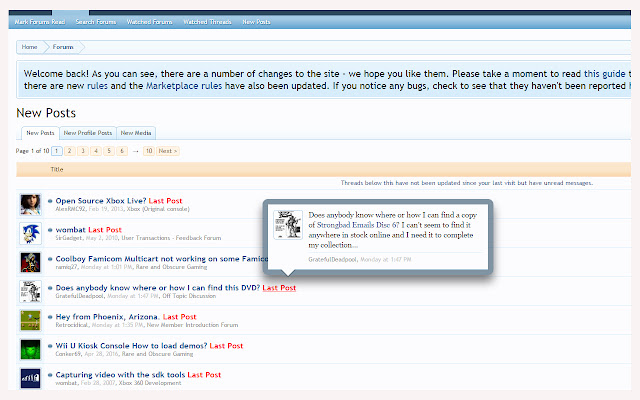This screenshot has height=400, width=640.
Task: Open 'this guide' link in welcome notice
Action: (604, 74)
